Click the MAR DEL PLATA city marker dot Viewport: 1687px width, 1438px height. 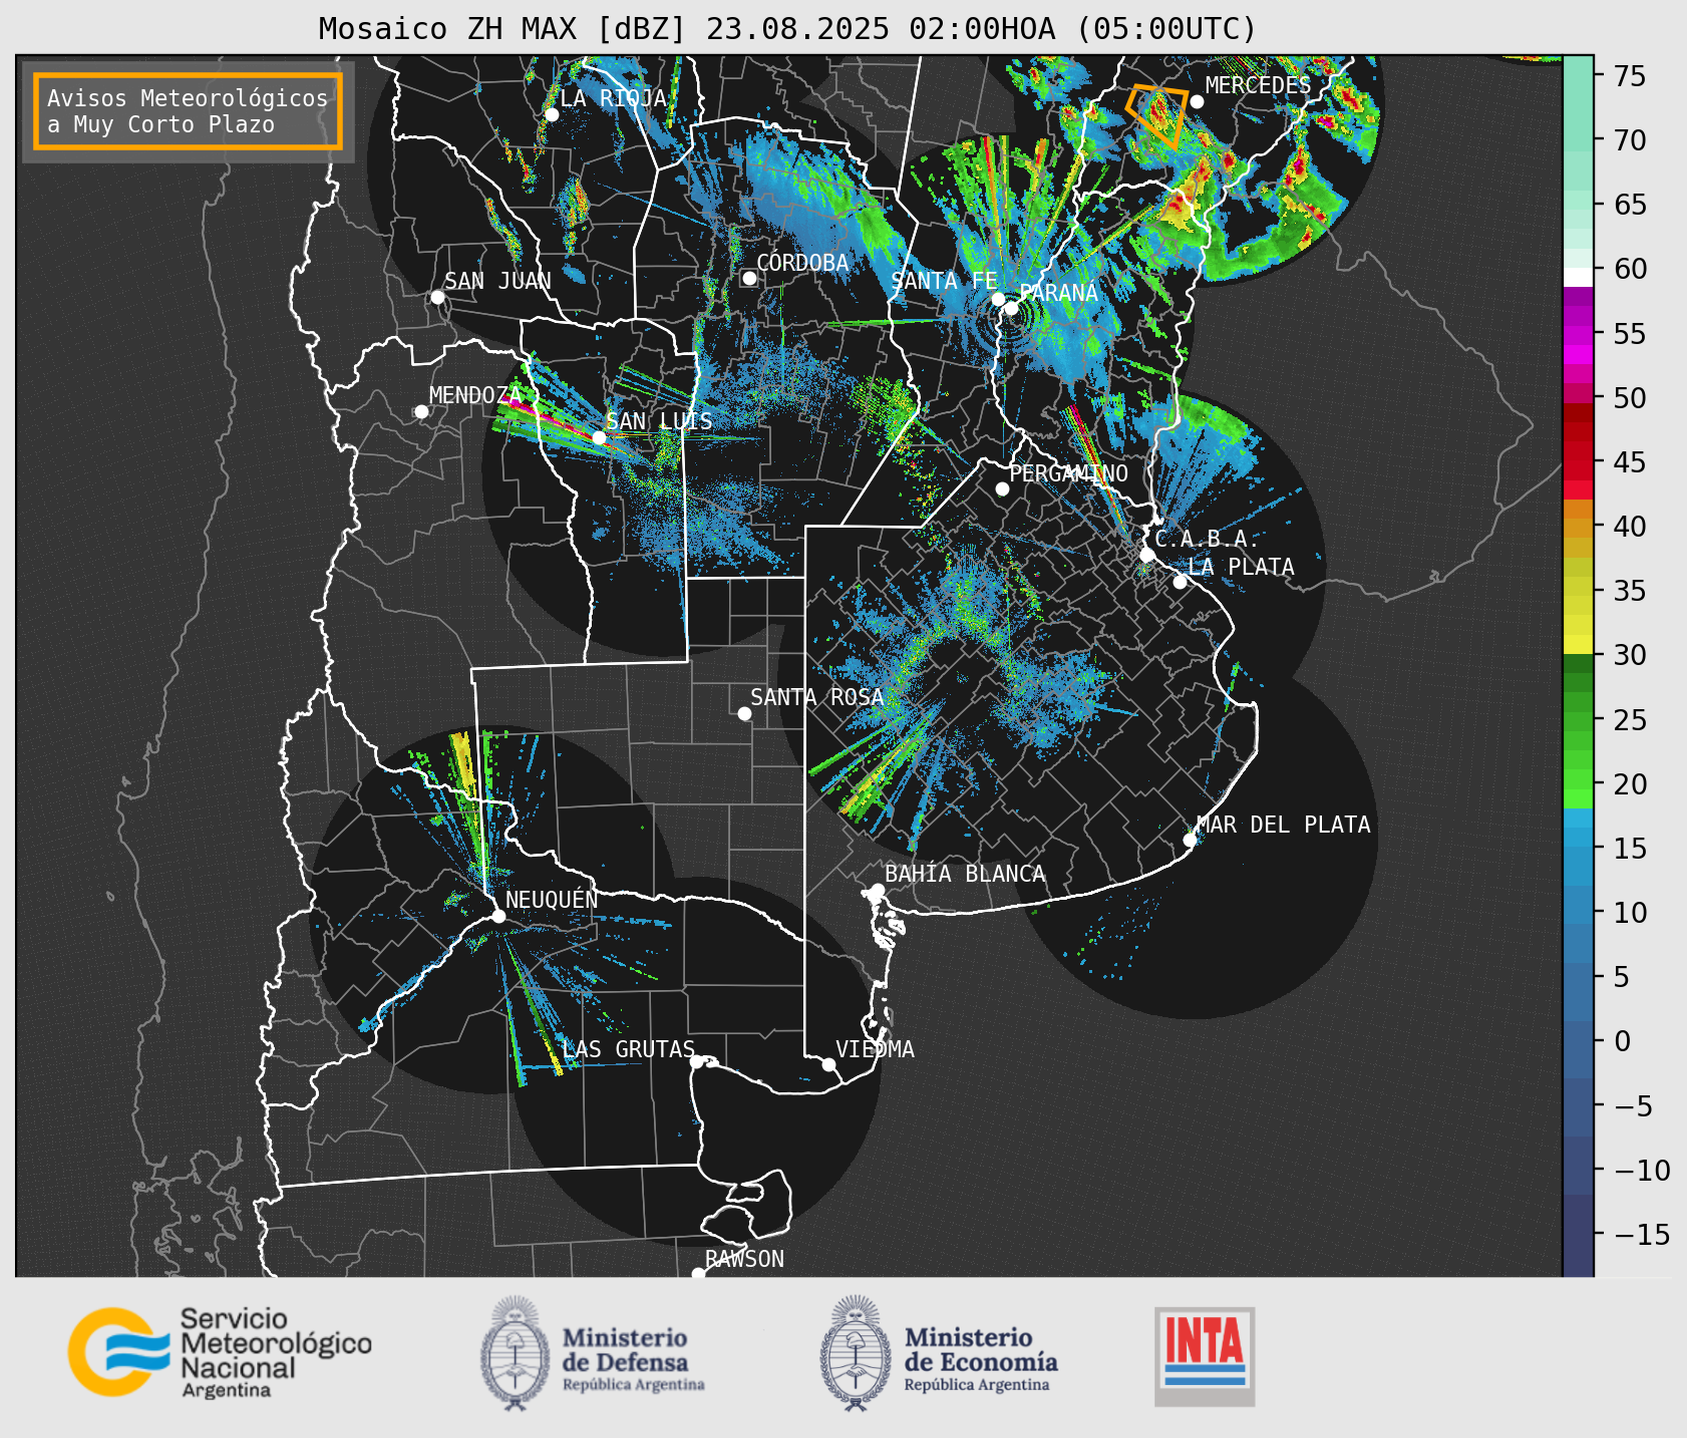1190,839
